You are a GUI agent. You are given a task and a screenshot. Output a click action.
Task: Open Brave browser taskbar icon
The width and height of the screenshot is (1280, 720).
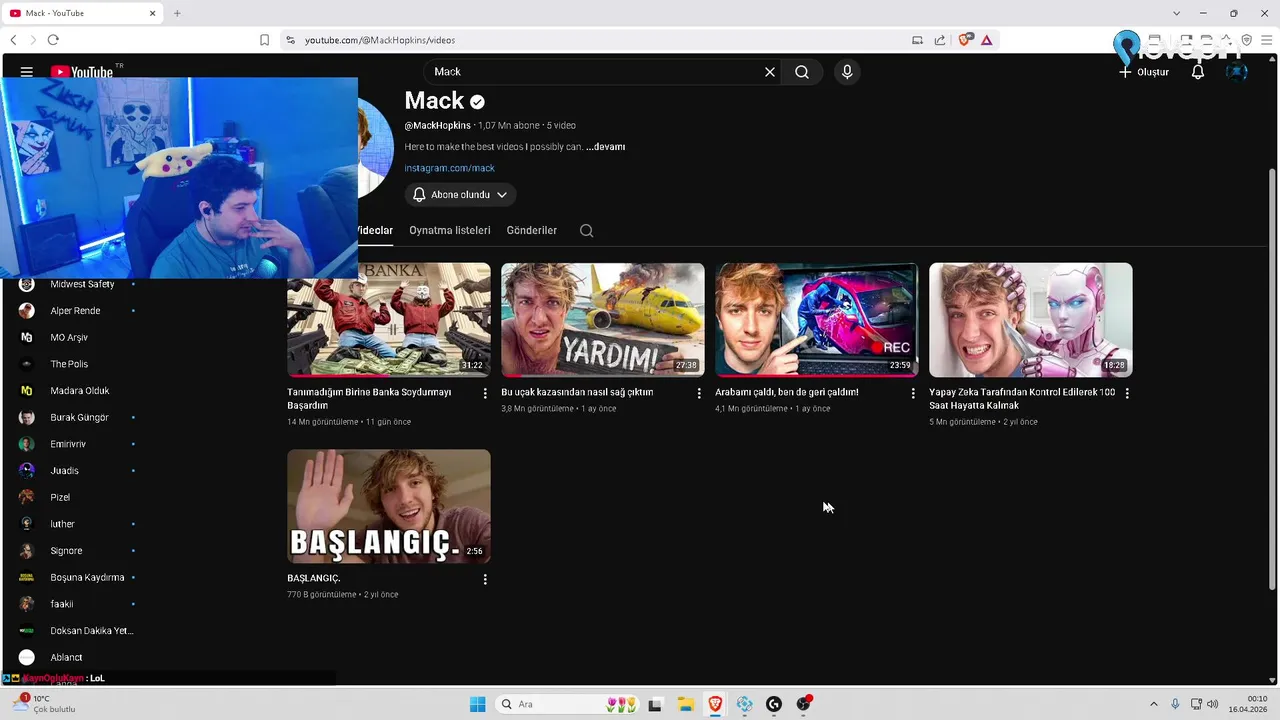point(715,704)
